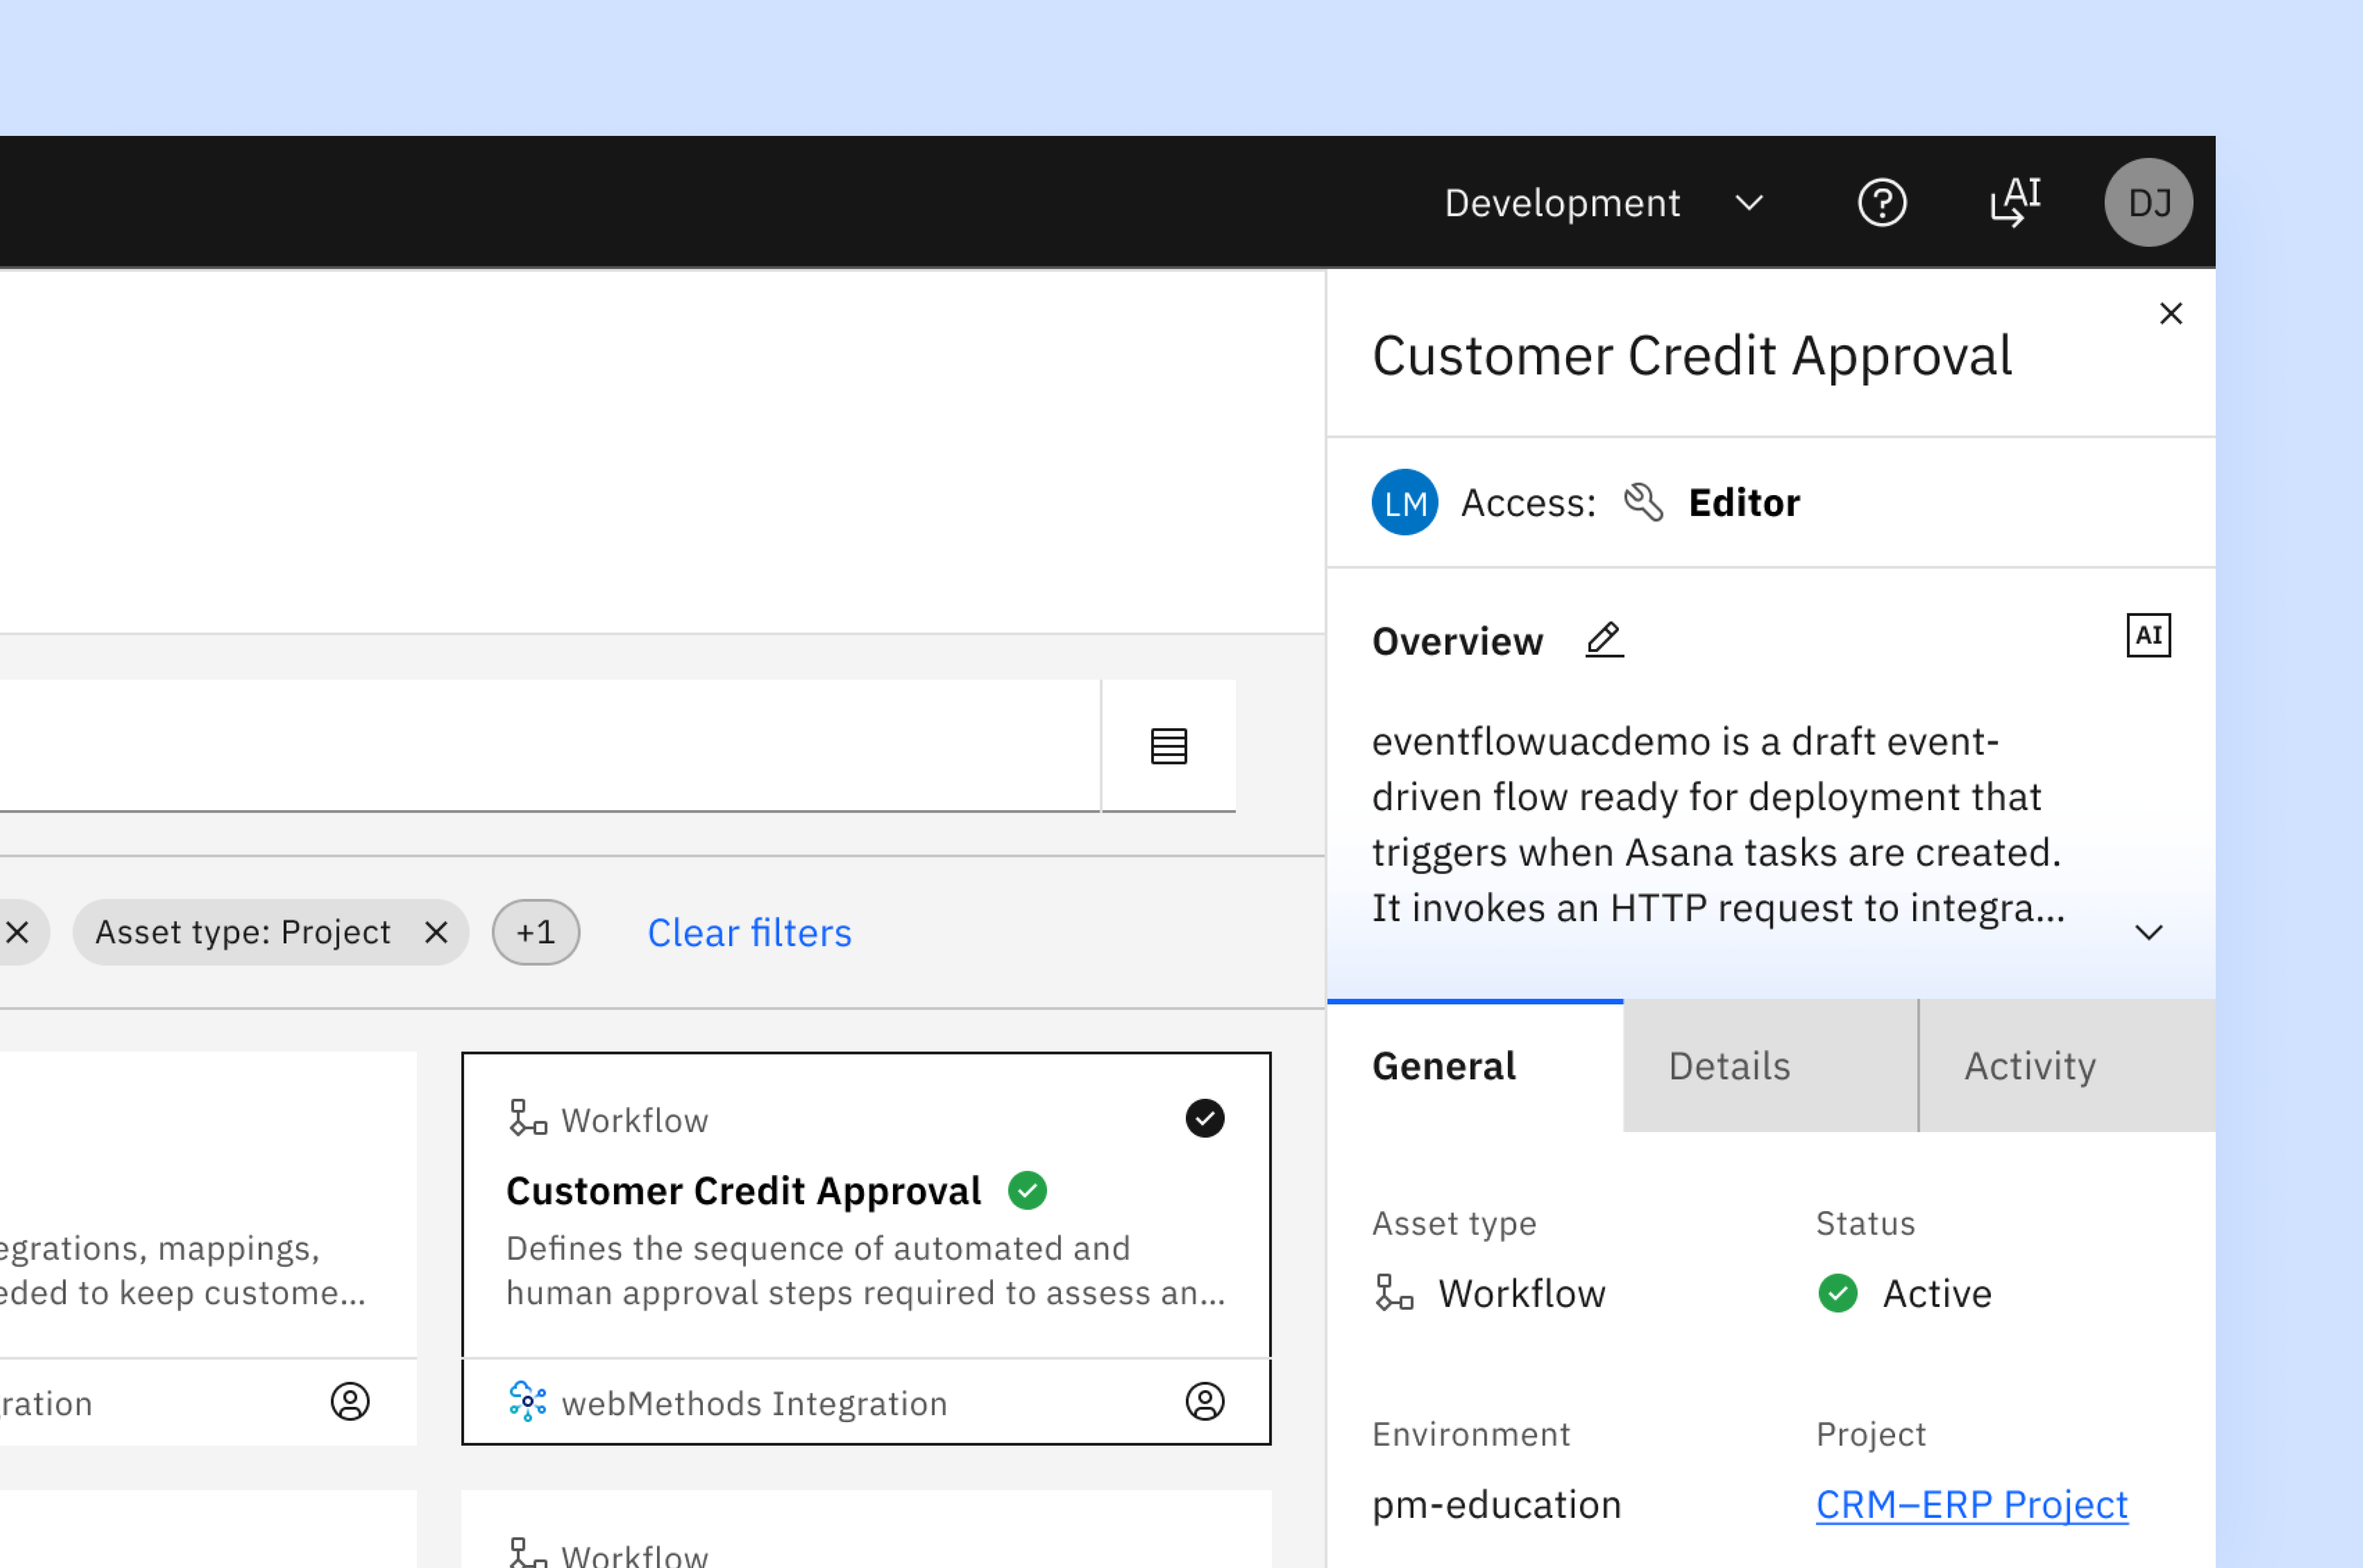
Task: Click the webMethods Integration label
Action: pos(754,1403)
